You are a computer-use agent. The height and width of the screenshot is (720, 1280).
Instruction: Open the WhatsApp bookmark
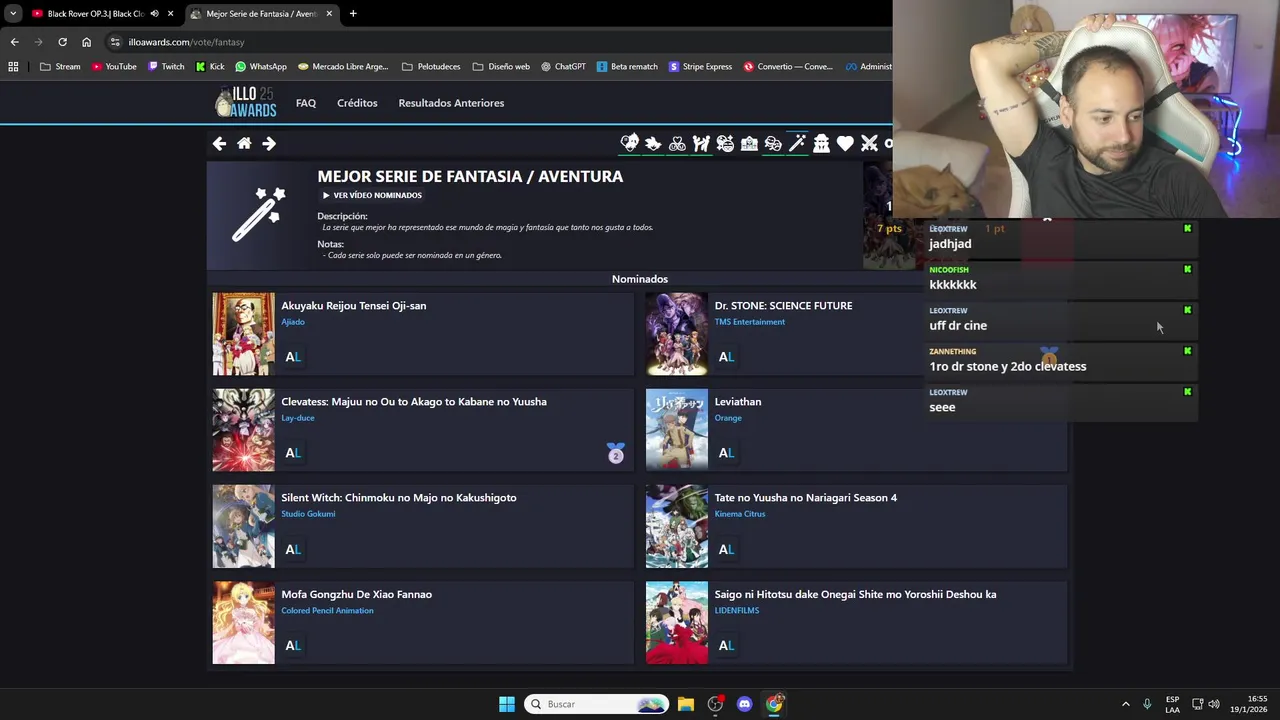261,67
